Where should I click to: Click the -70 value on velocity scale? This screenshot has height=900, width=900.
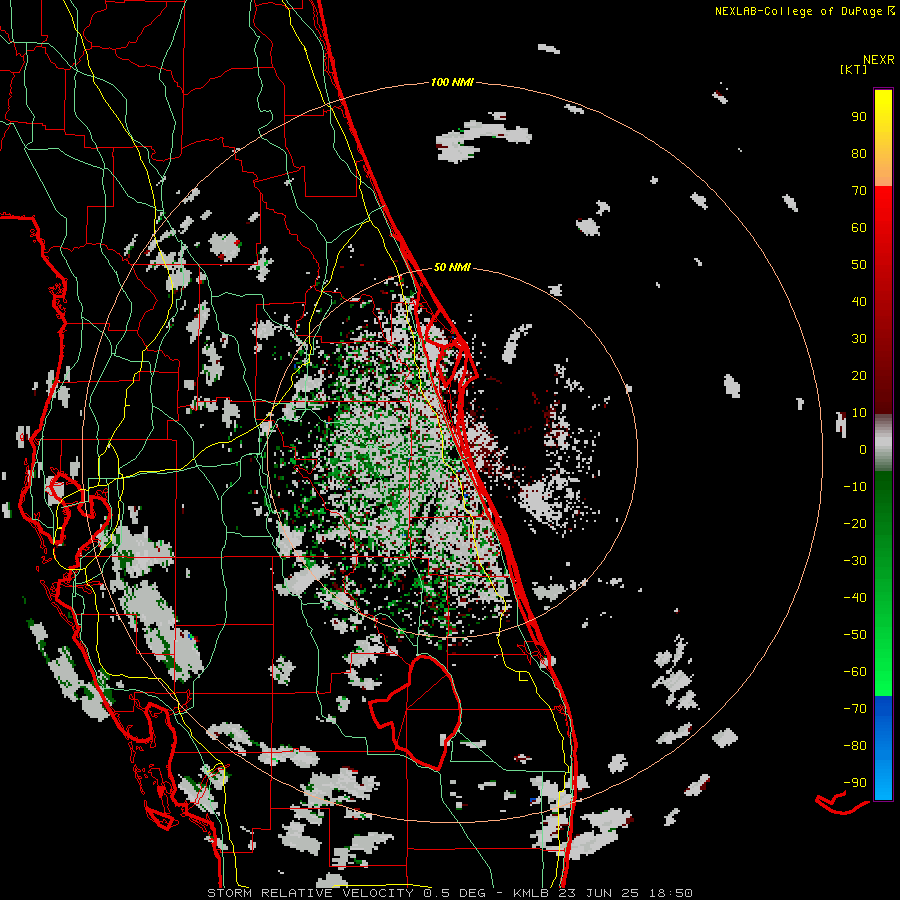(x=855, y=709)
